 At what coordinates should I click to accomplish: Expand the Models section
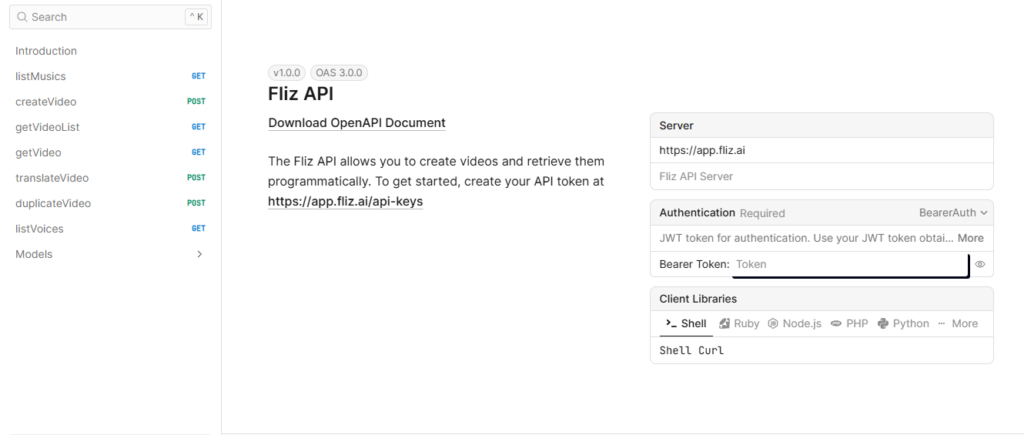(x=34, y=255)
